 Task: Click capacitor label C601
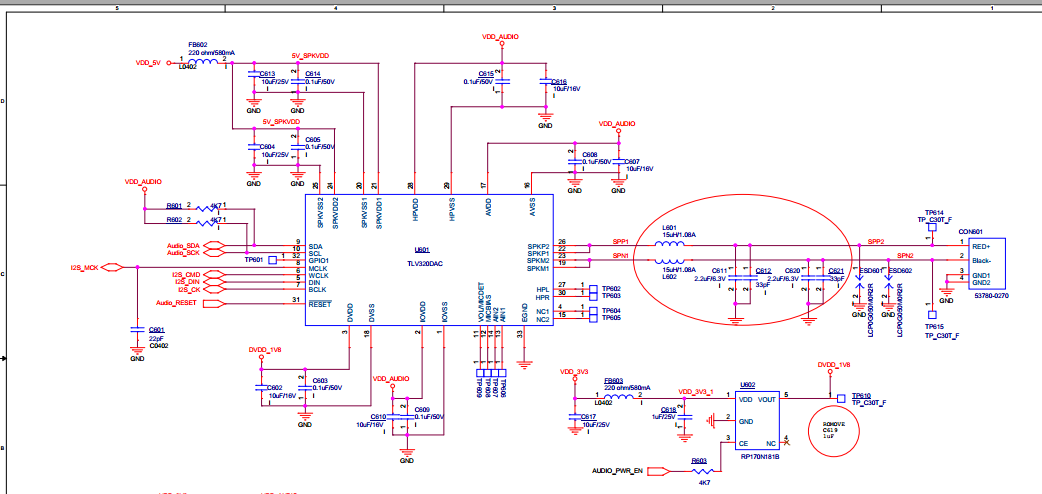click(157, 330)
